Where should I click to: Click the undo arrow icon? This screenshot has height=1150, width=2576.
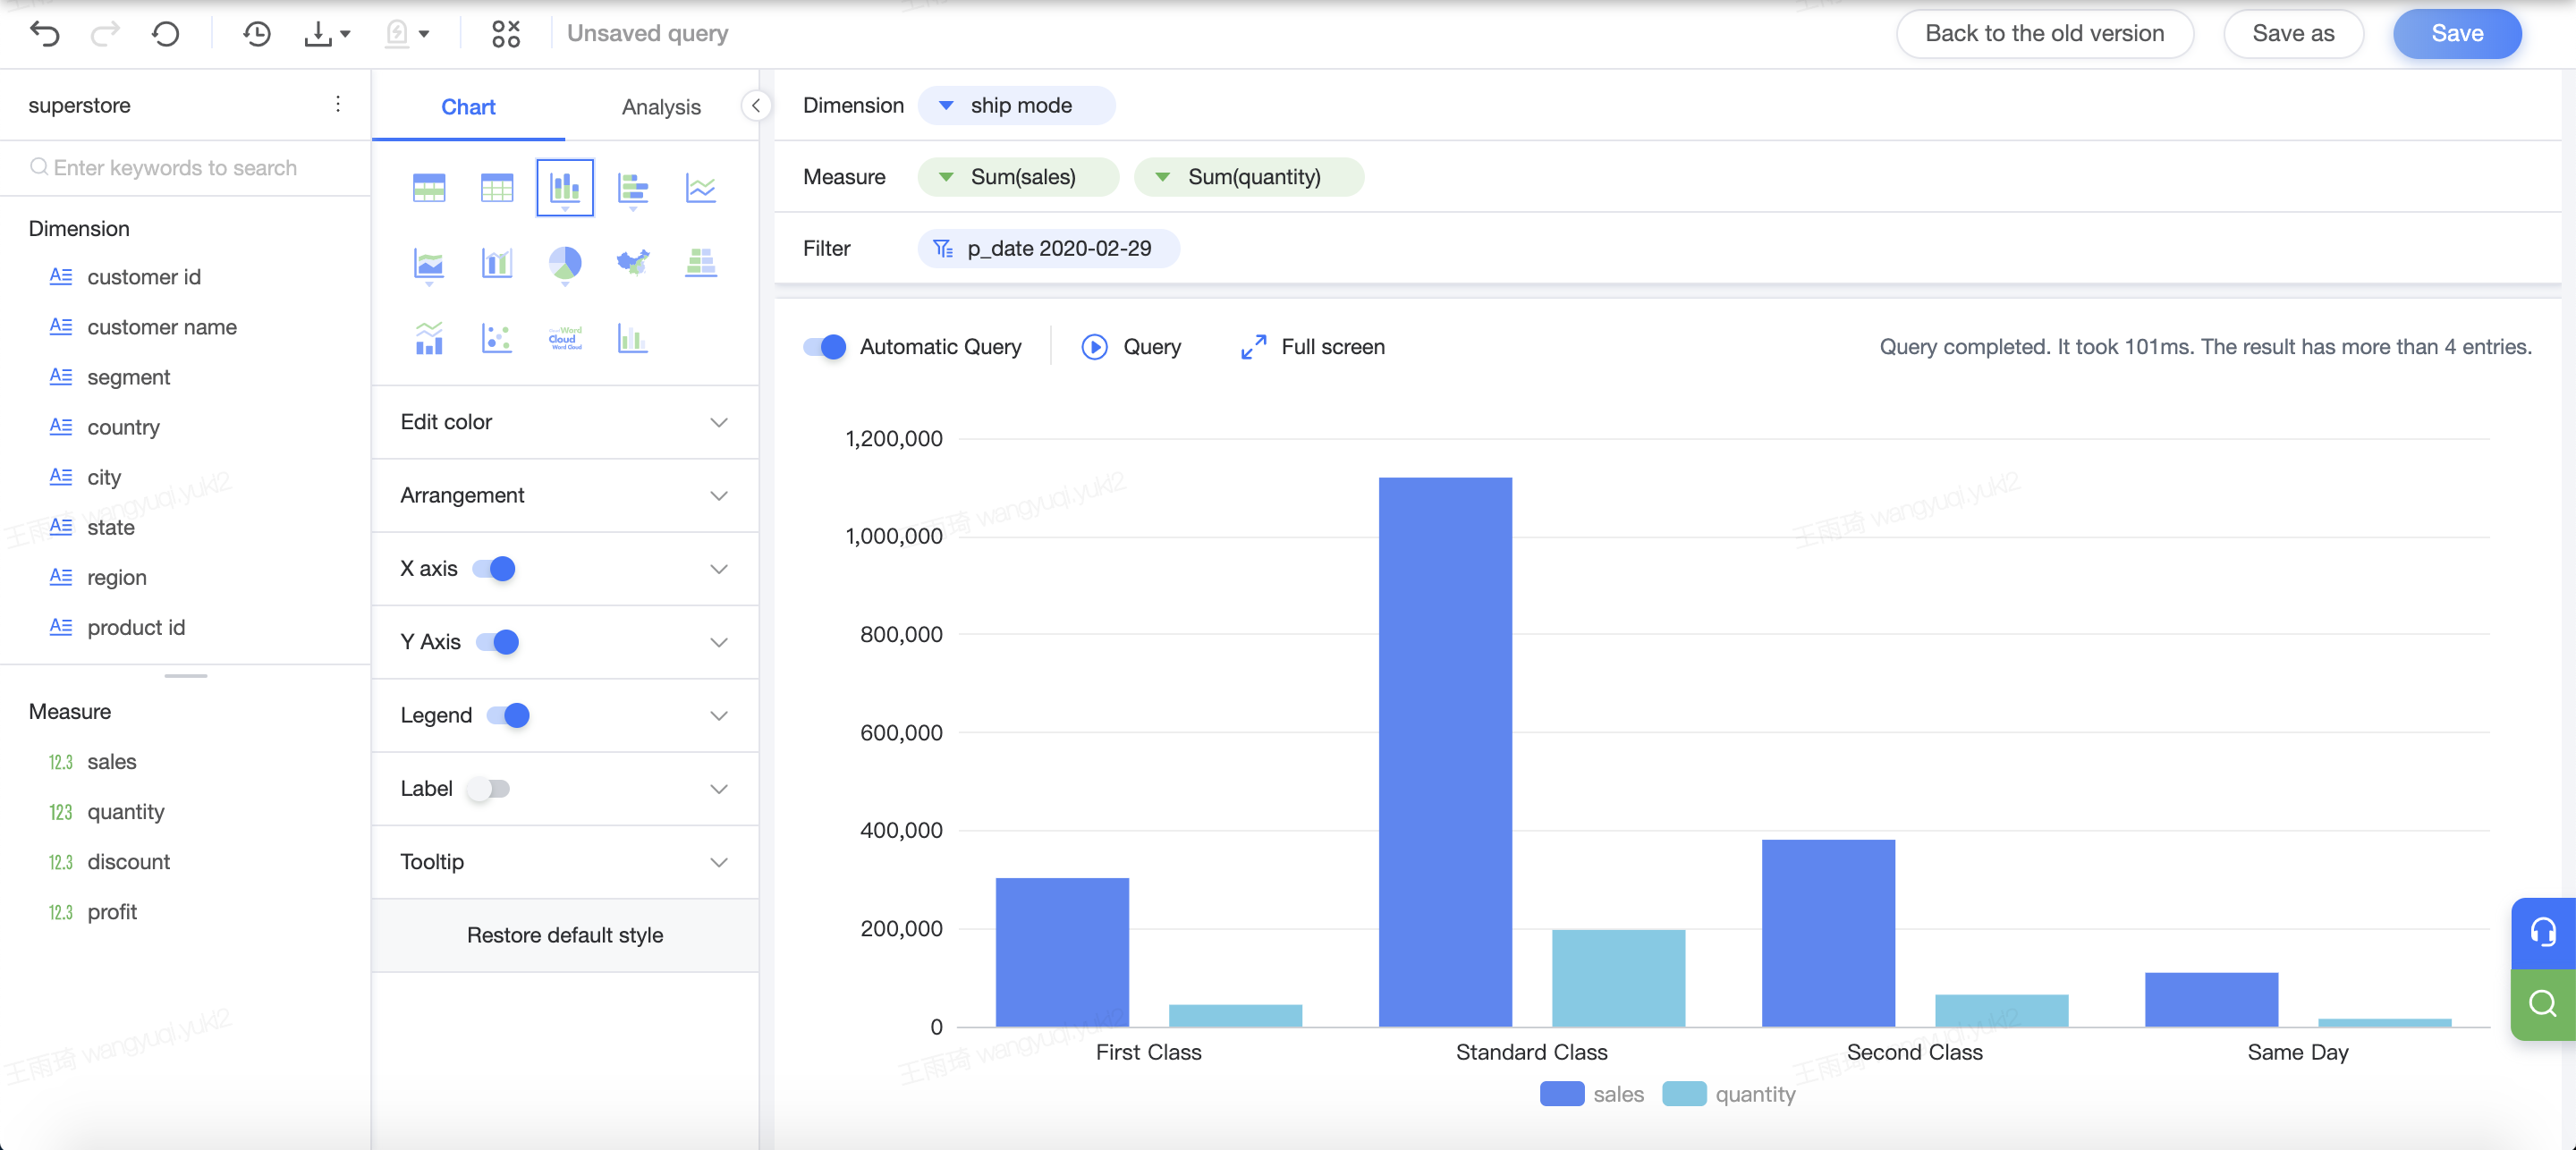45,34
